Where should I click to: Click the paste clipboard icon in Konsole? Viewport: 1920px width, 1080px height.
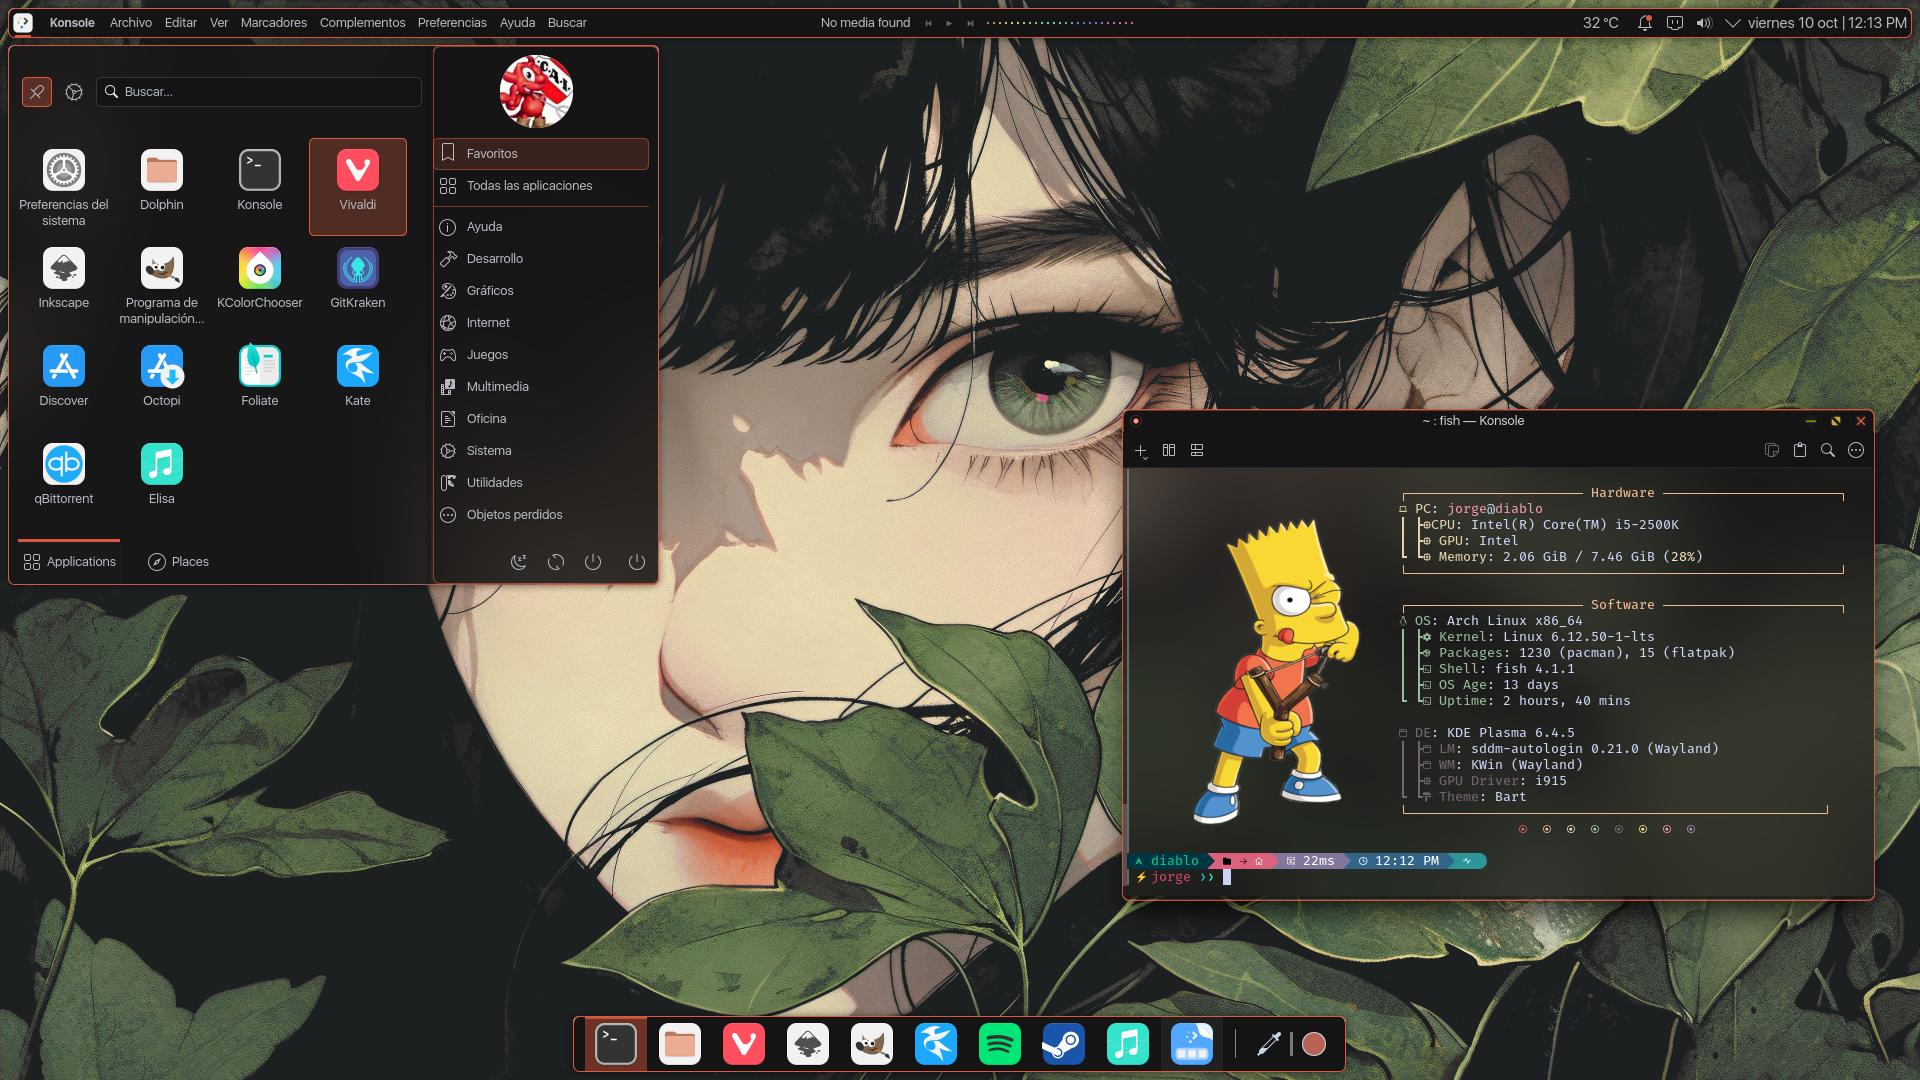(x=1800, y=451)
